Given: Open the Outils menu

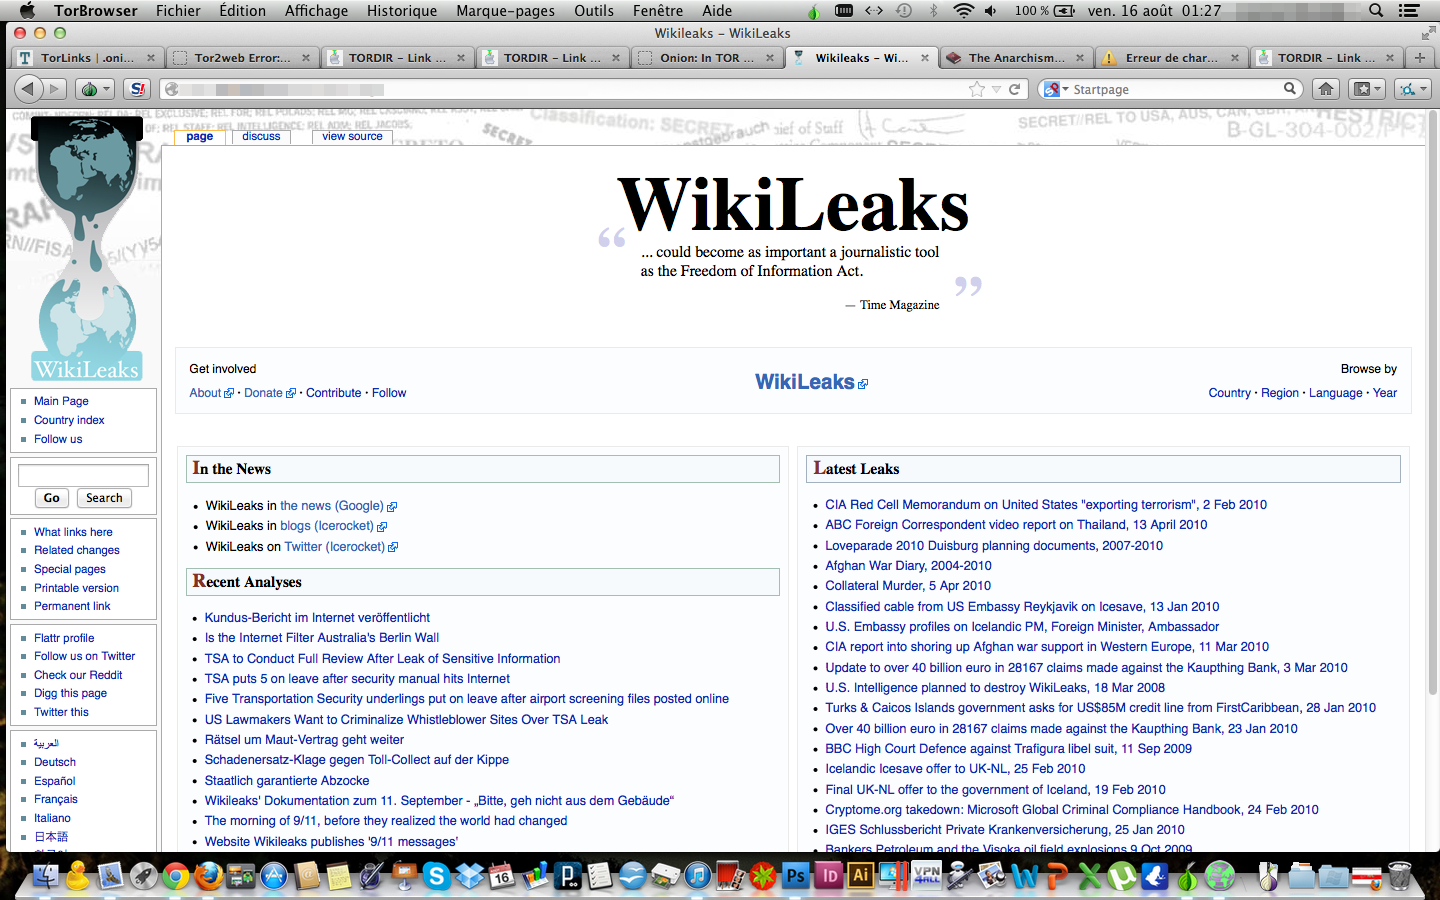Looking at the screenshot, I should 594,11.
